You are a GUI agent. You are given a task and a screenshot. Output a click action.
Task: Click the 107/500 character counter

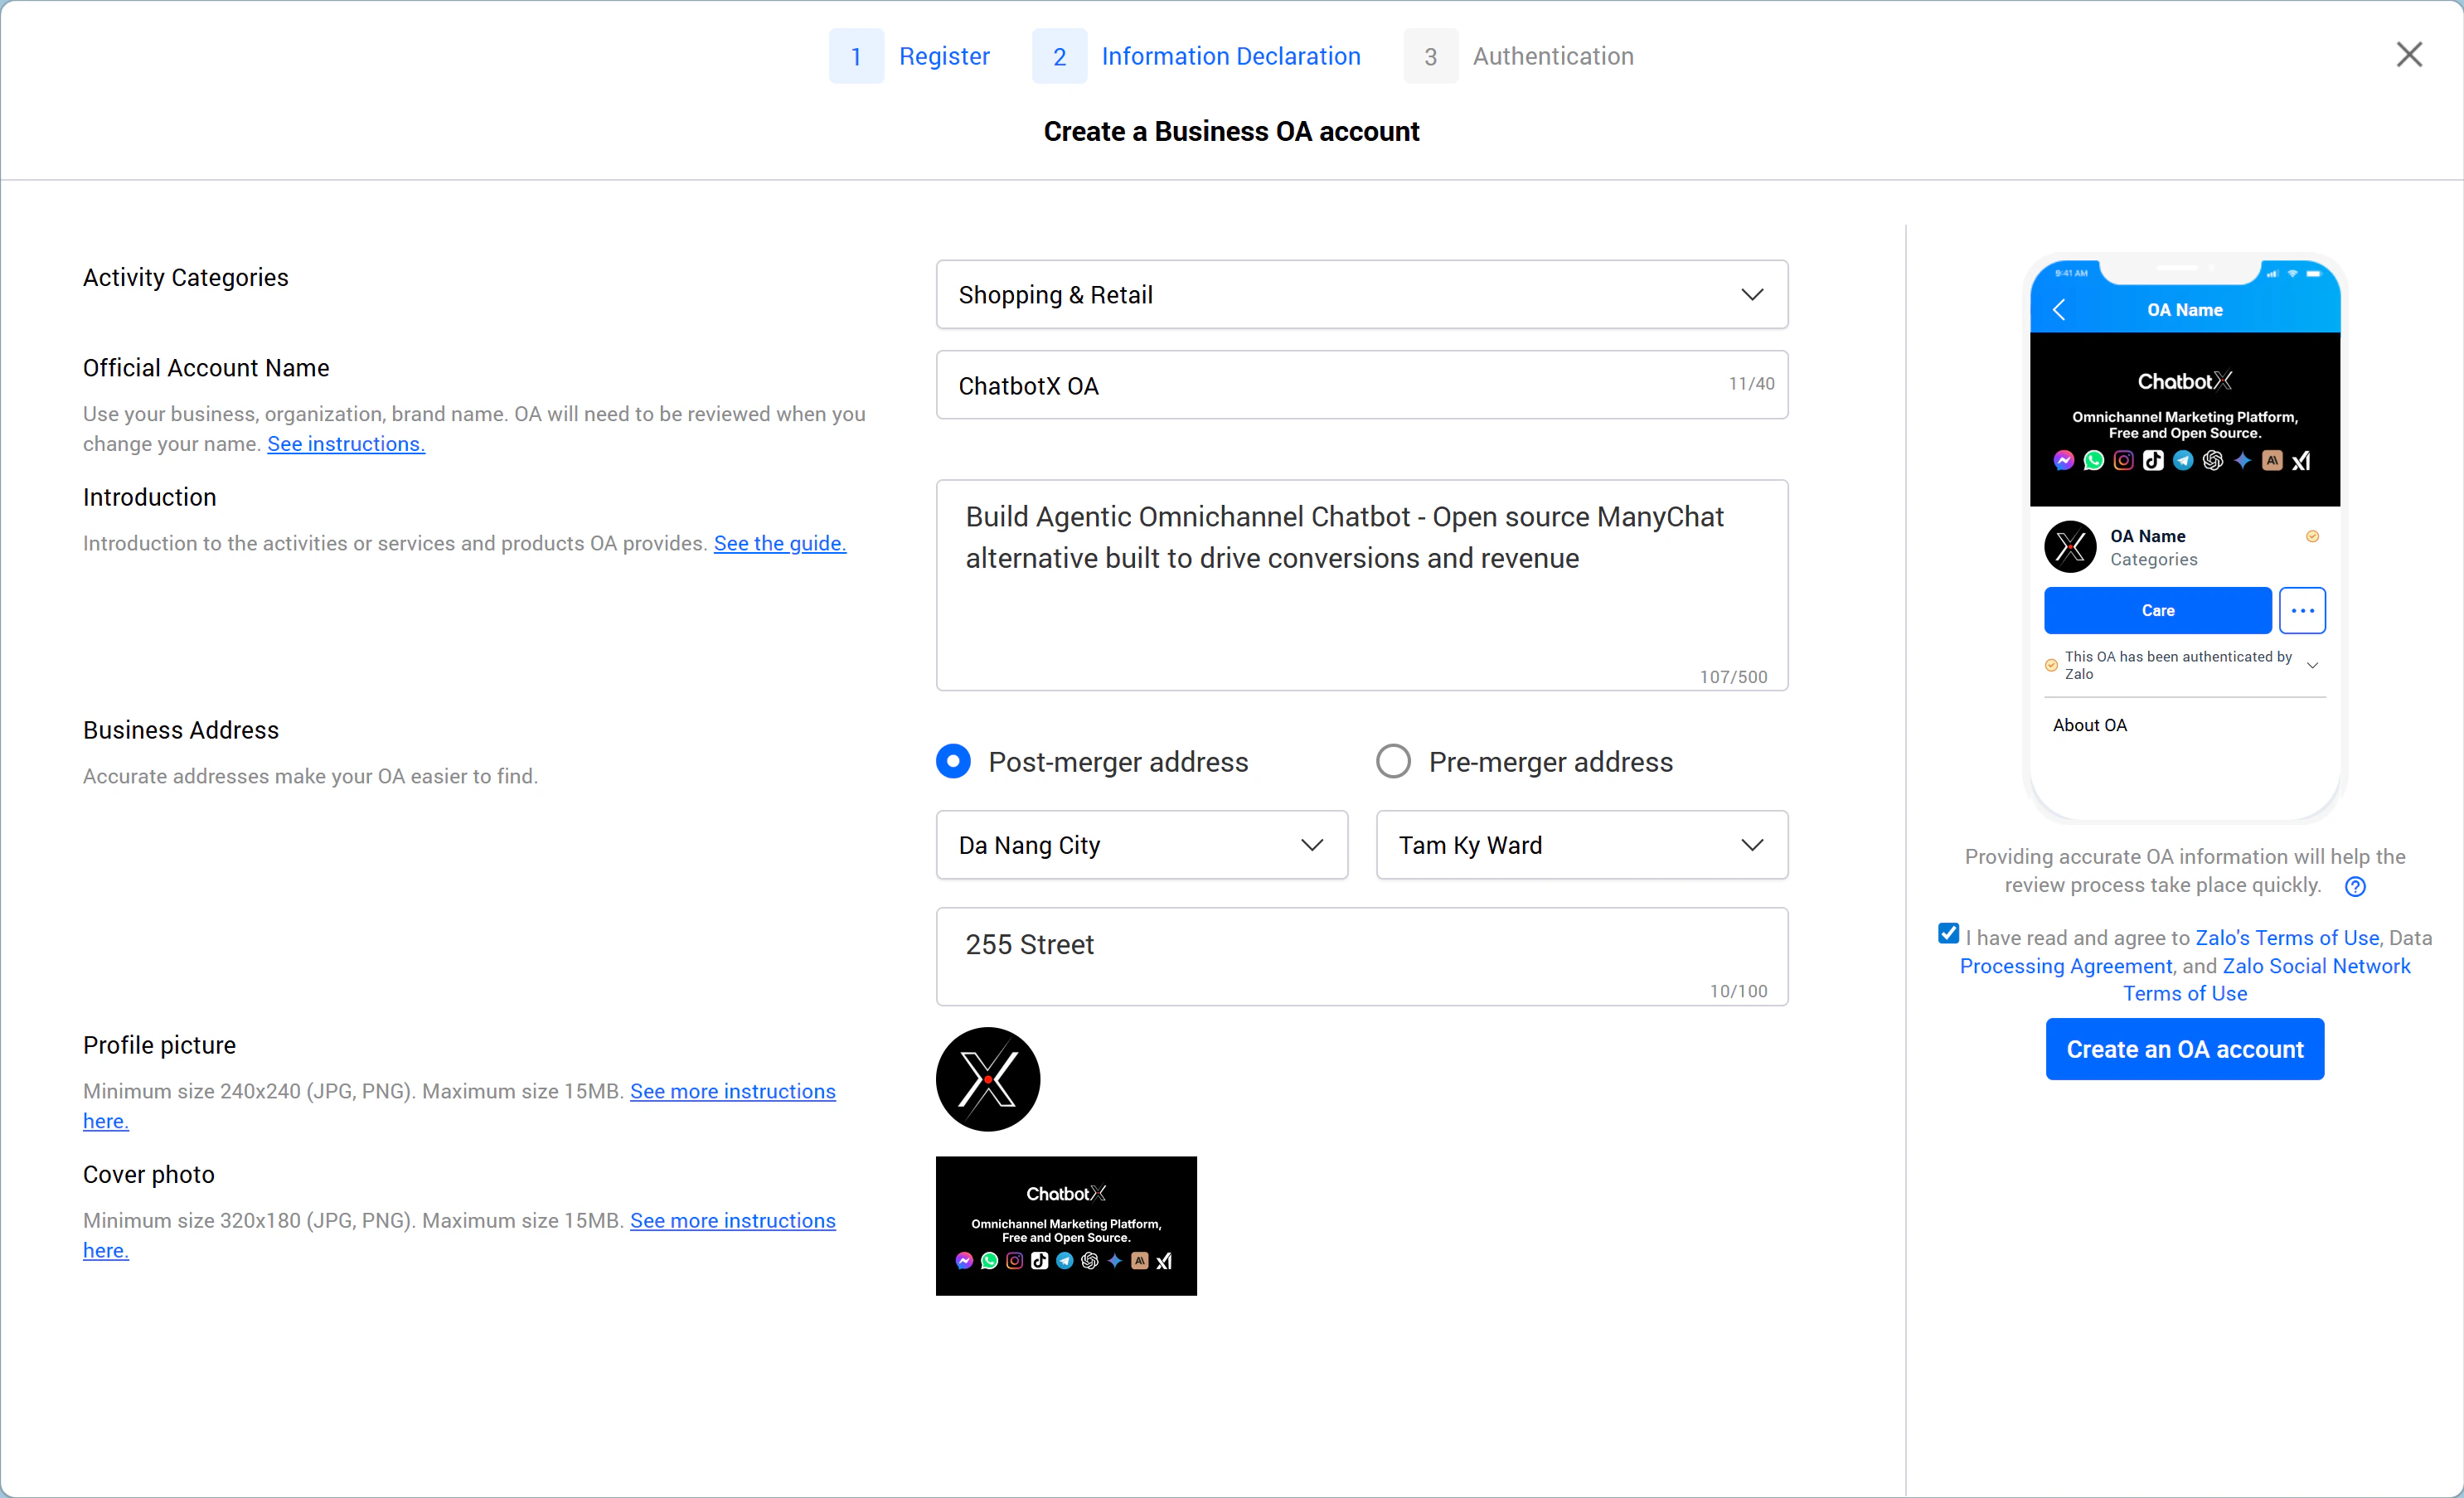[1733, 677]
